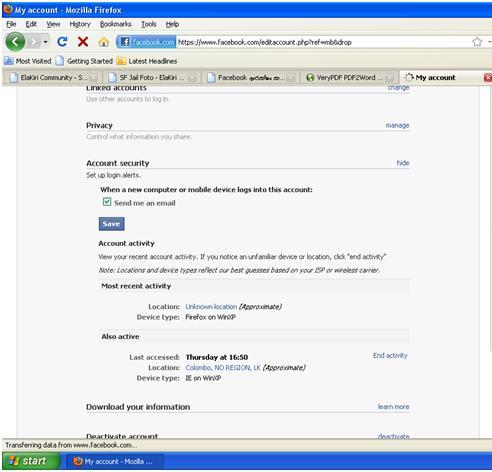Click the URL address field

[323, 42]
